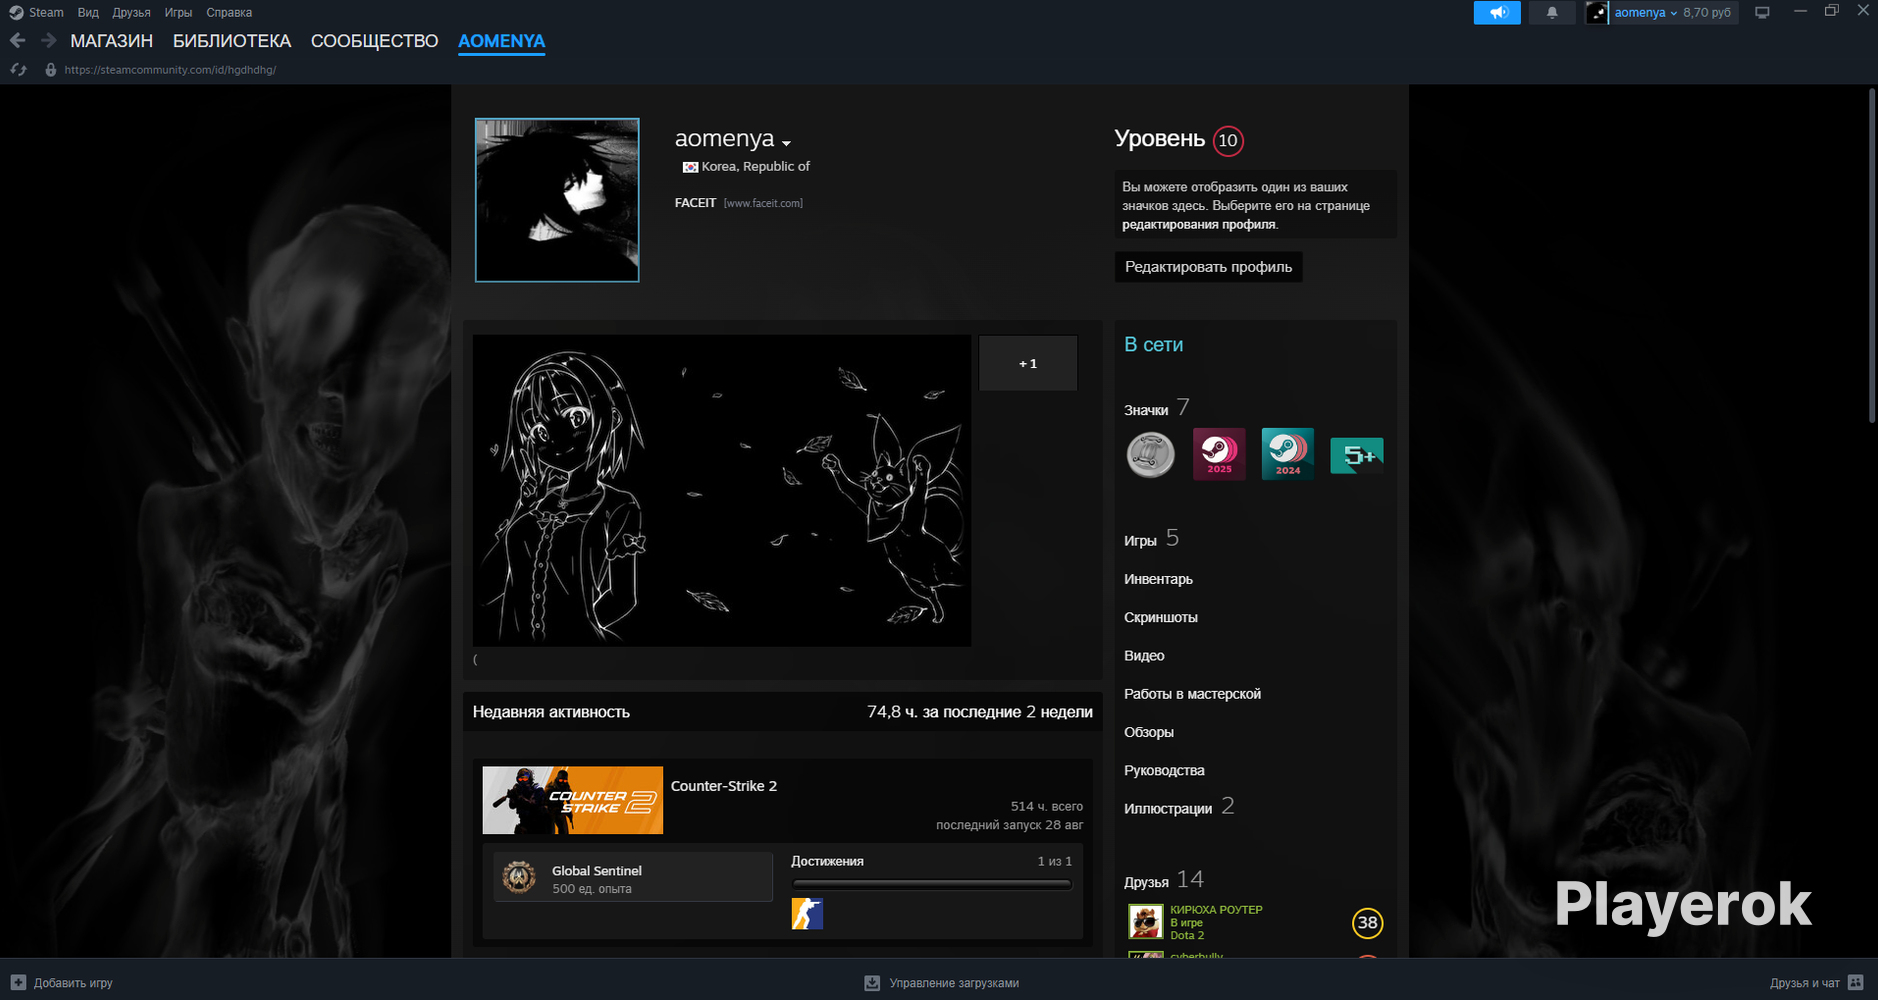Click the Big Picture mode monitor icon
This screenshot has height=1000, width=1878.
pyautogui.click(x=1762, y=13)
